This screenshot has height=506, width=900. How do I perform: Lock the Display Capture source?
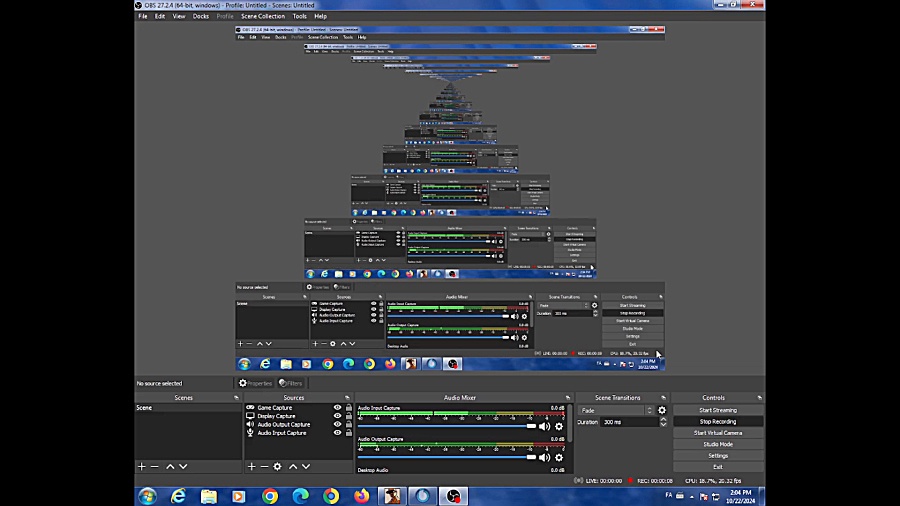(x=348, y=416)
